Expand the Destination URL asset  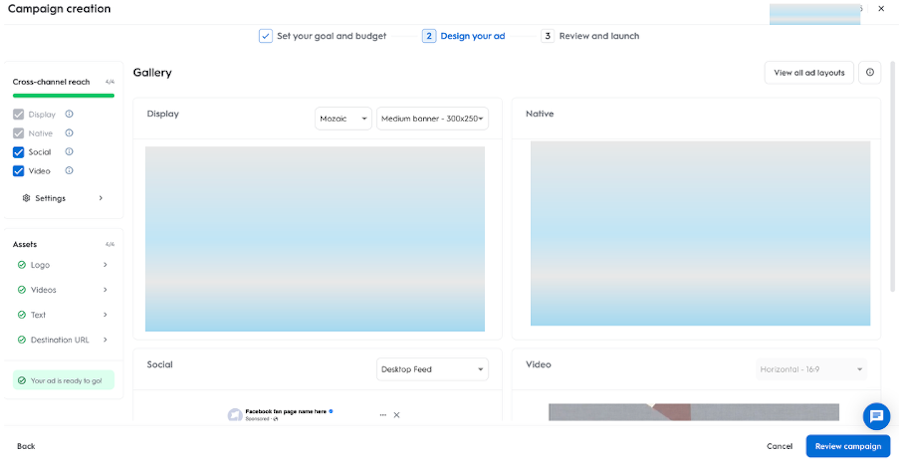coord(63,340)
